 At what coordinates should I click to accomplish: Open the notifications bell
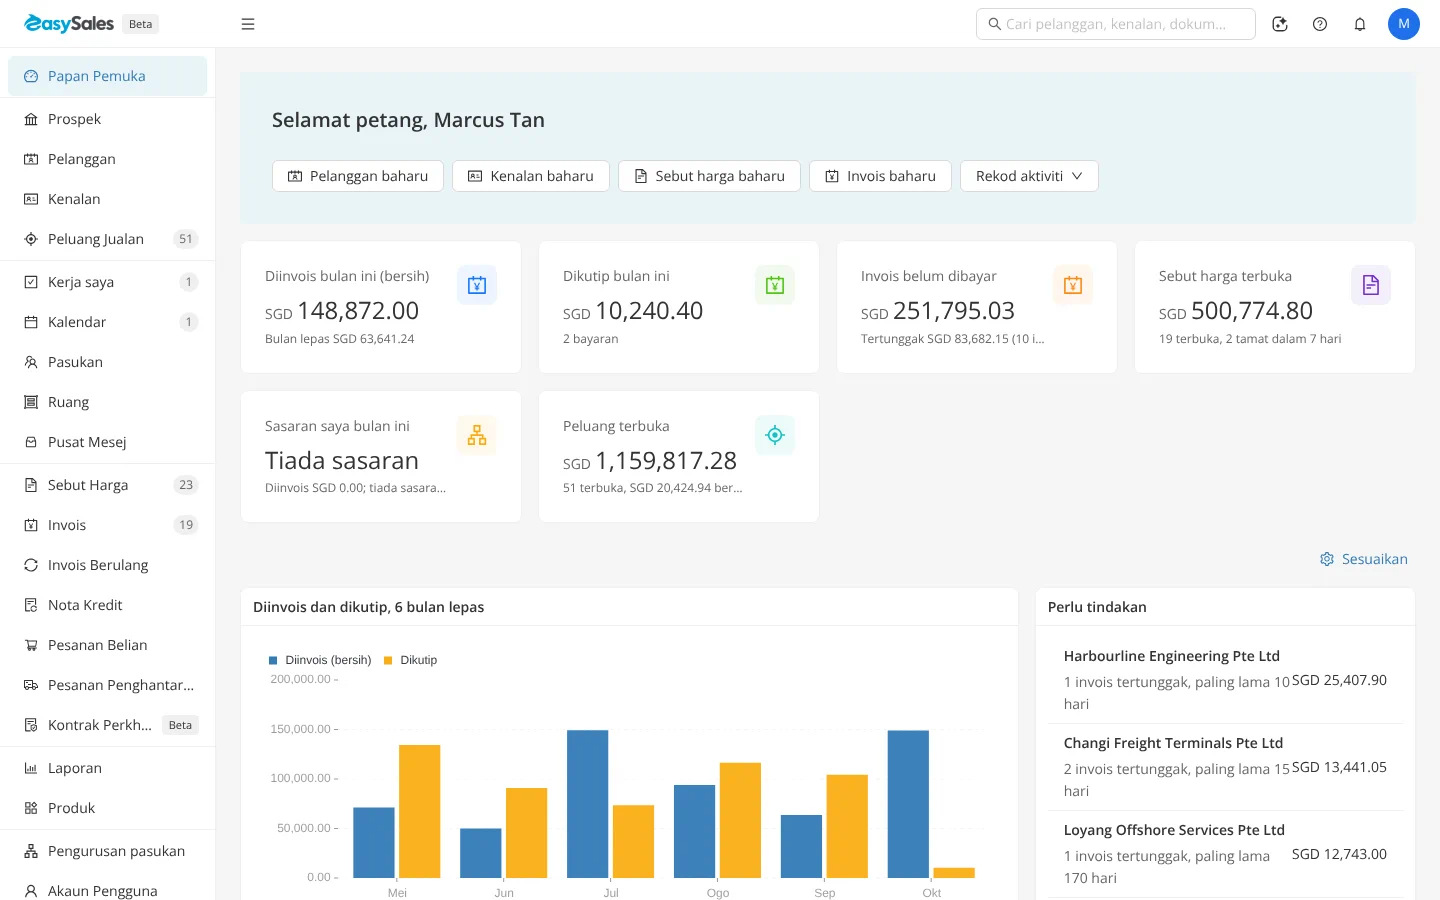tap(1360, 24)
